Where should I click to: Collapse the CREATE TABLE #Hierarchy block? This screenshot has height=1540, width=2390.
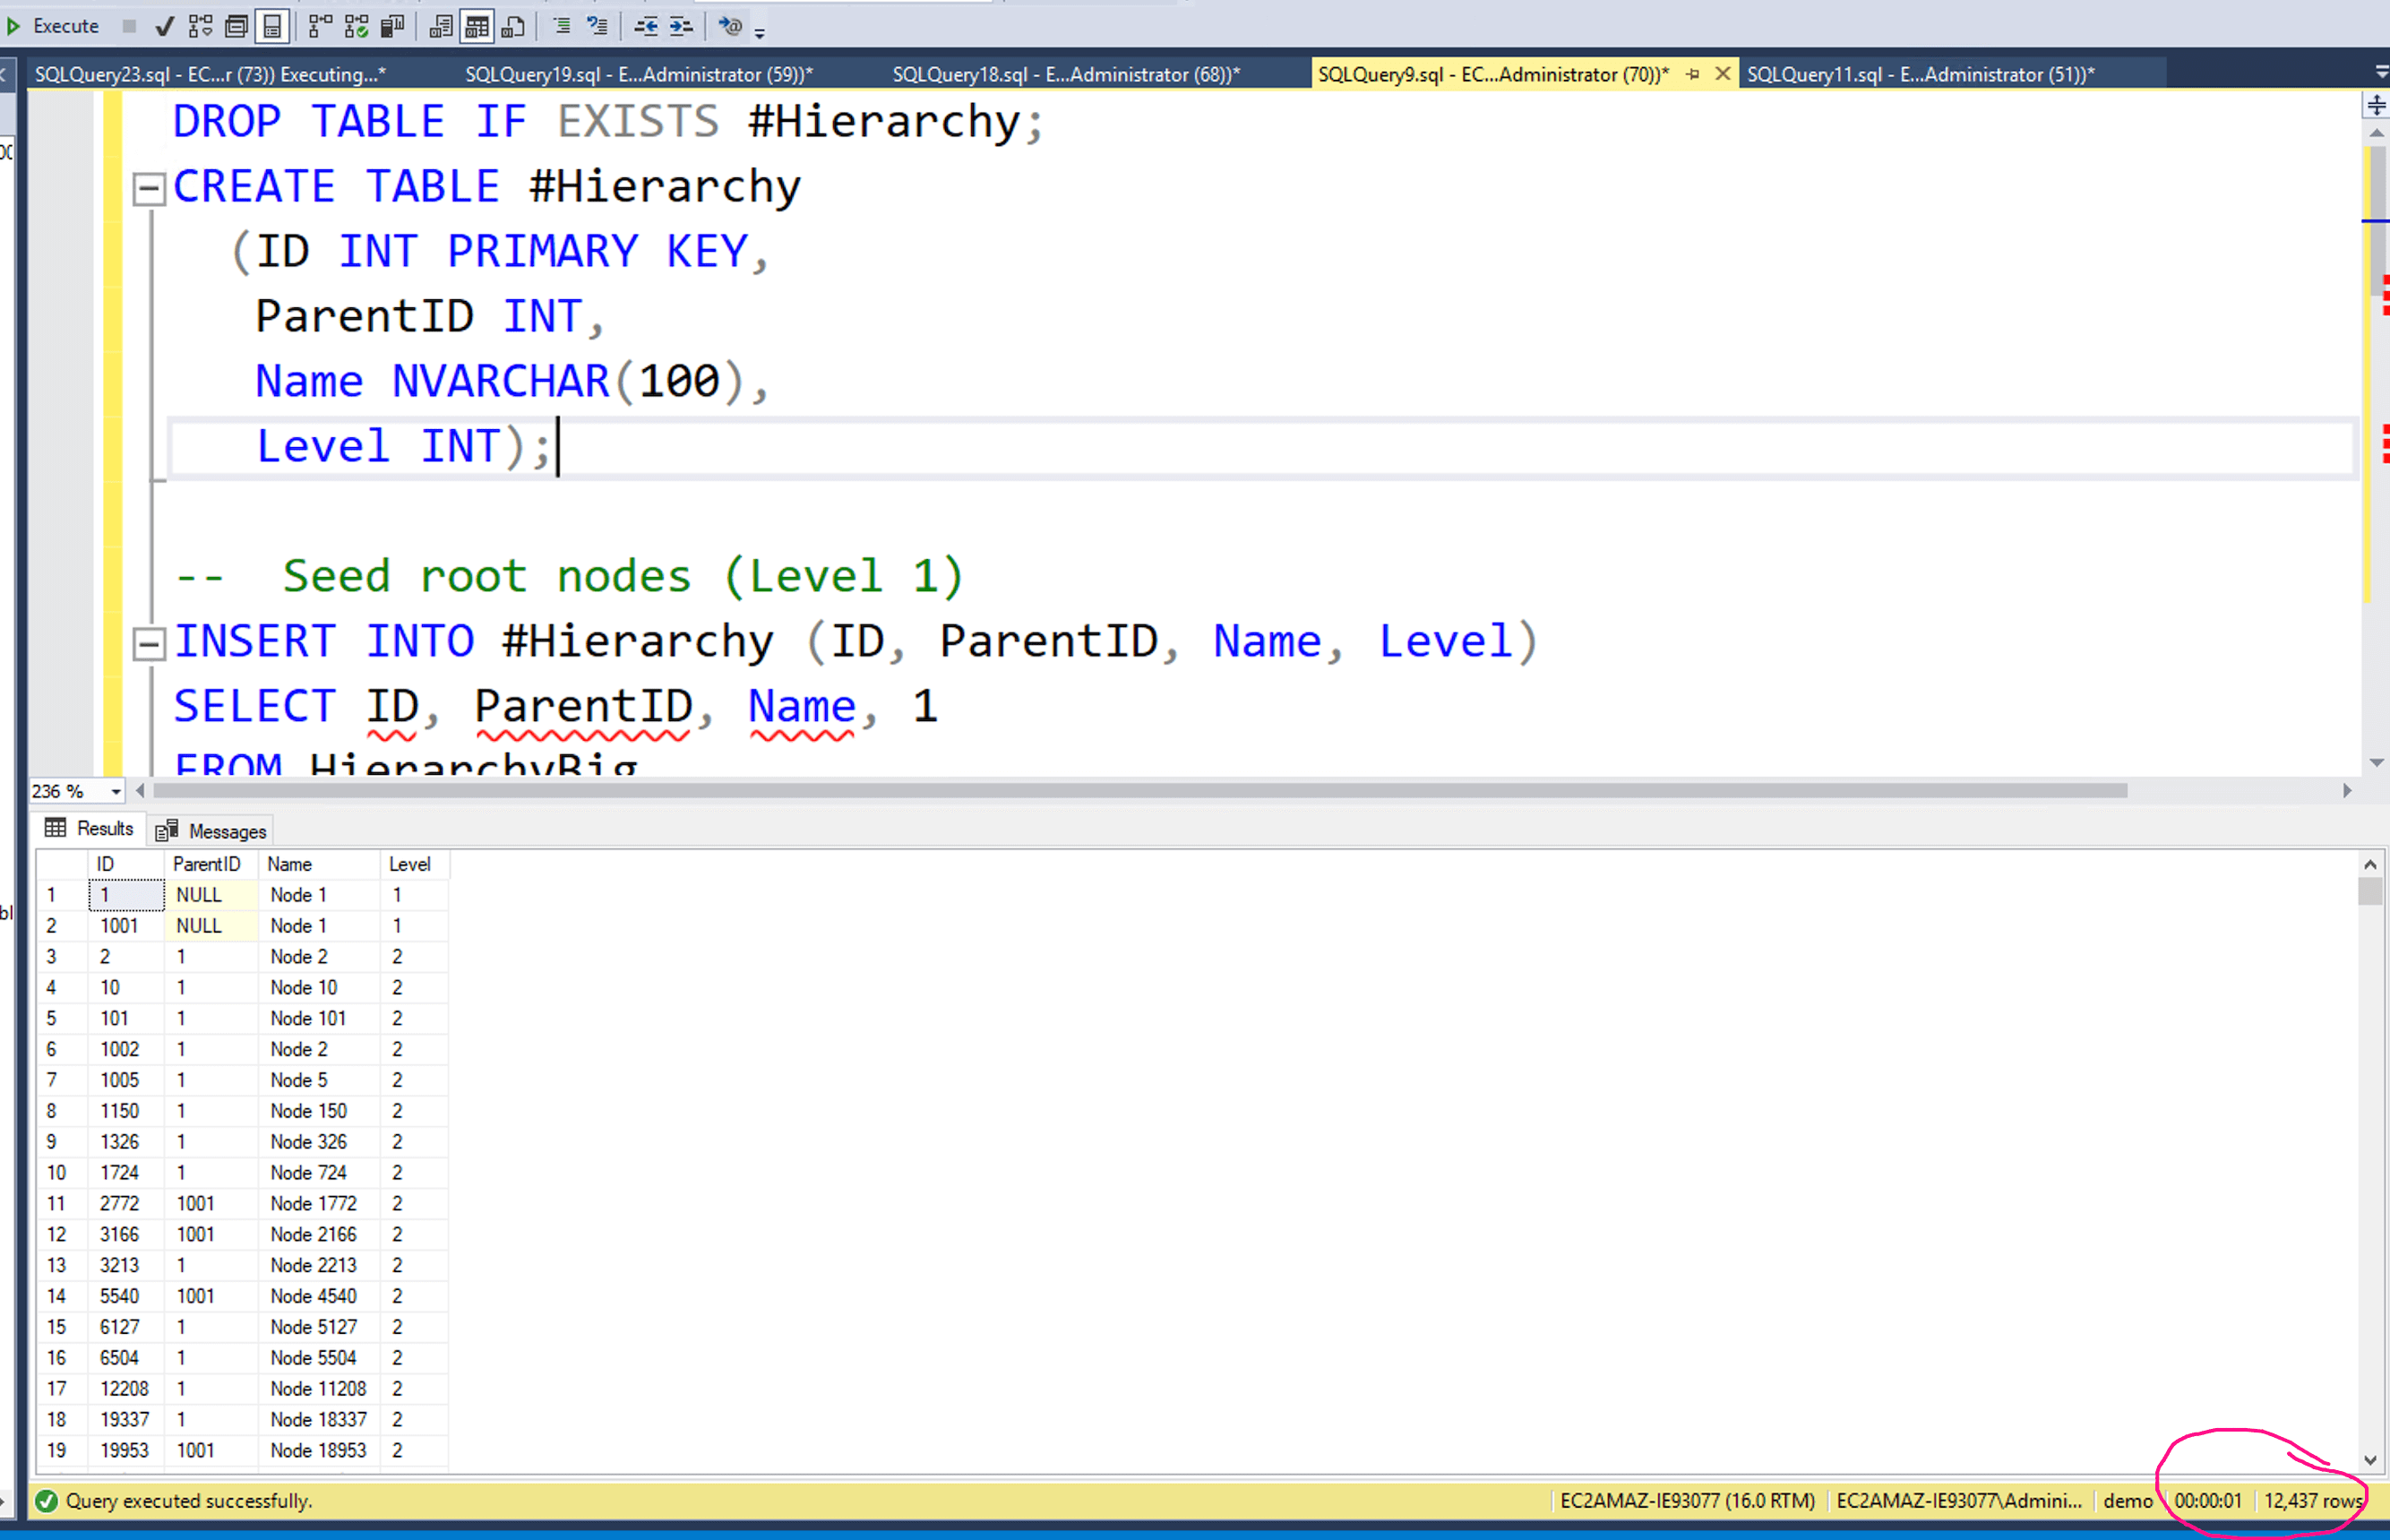pyautogui.click(x=149, y=188)
